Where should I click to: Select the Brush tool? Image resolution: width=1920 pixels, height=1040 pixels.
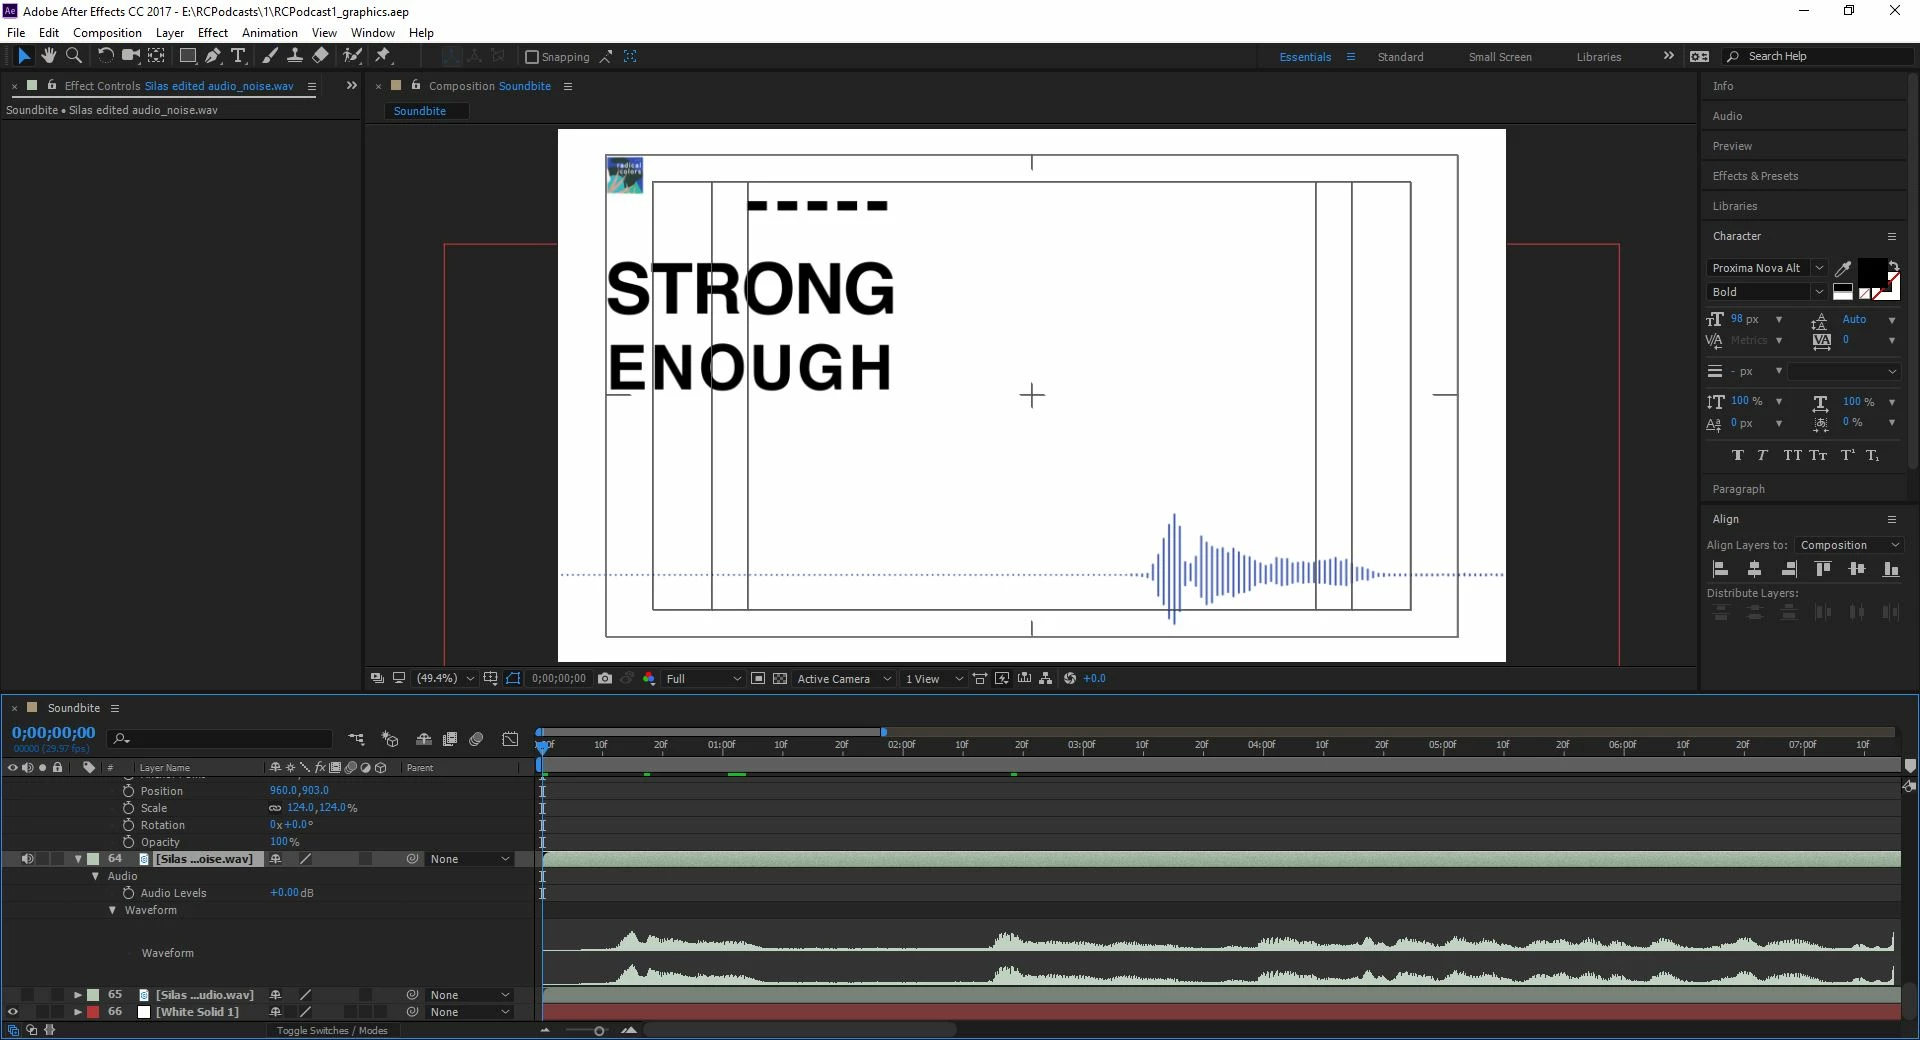click(x=269, y=56)
